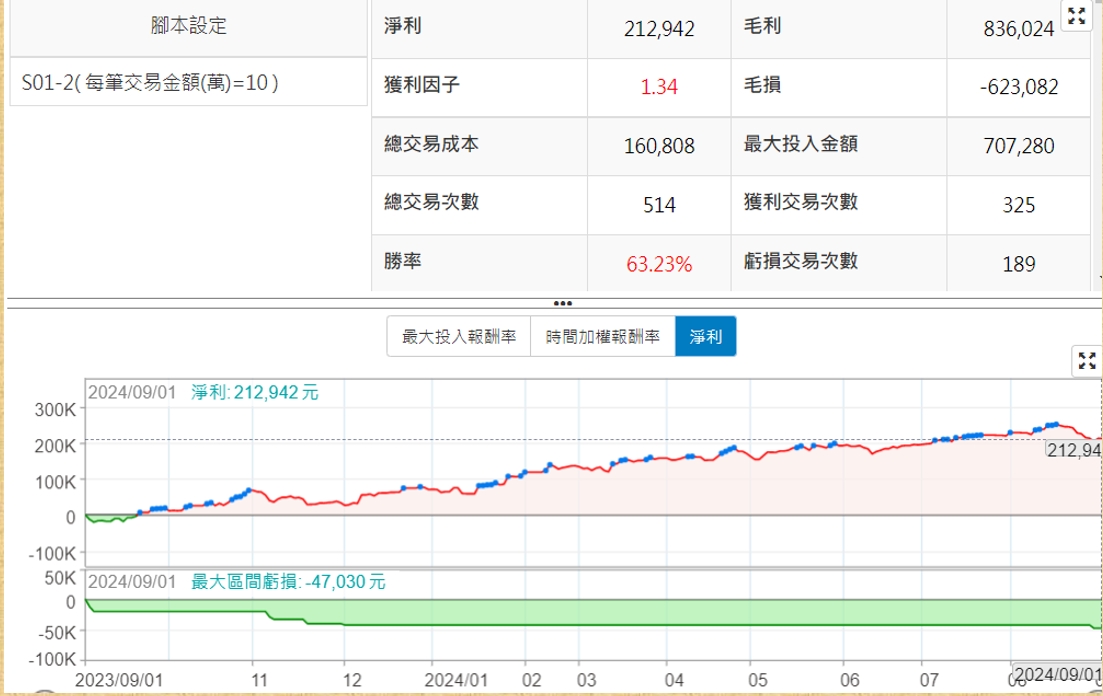
Task: Click the 虧損交易次數 label cell
Action: coord(801,262)
